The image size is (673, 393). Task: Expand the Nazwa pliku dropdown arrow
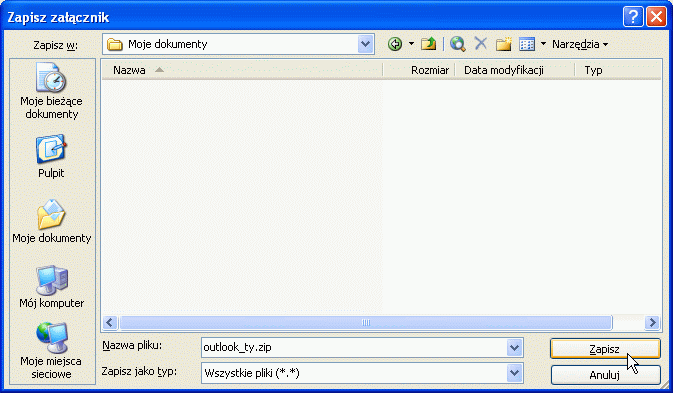(x=514, y=348)
